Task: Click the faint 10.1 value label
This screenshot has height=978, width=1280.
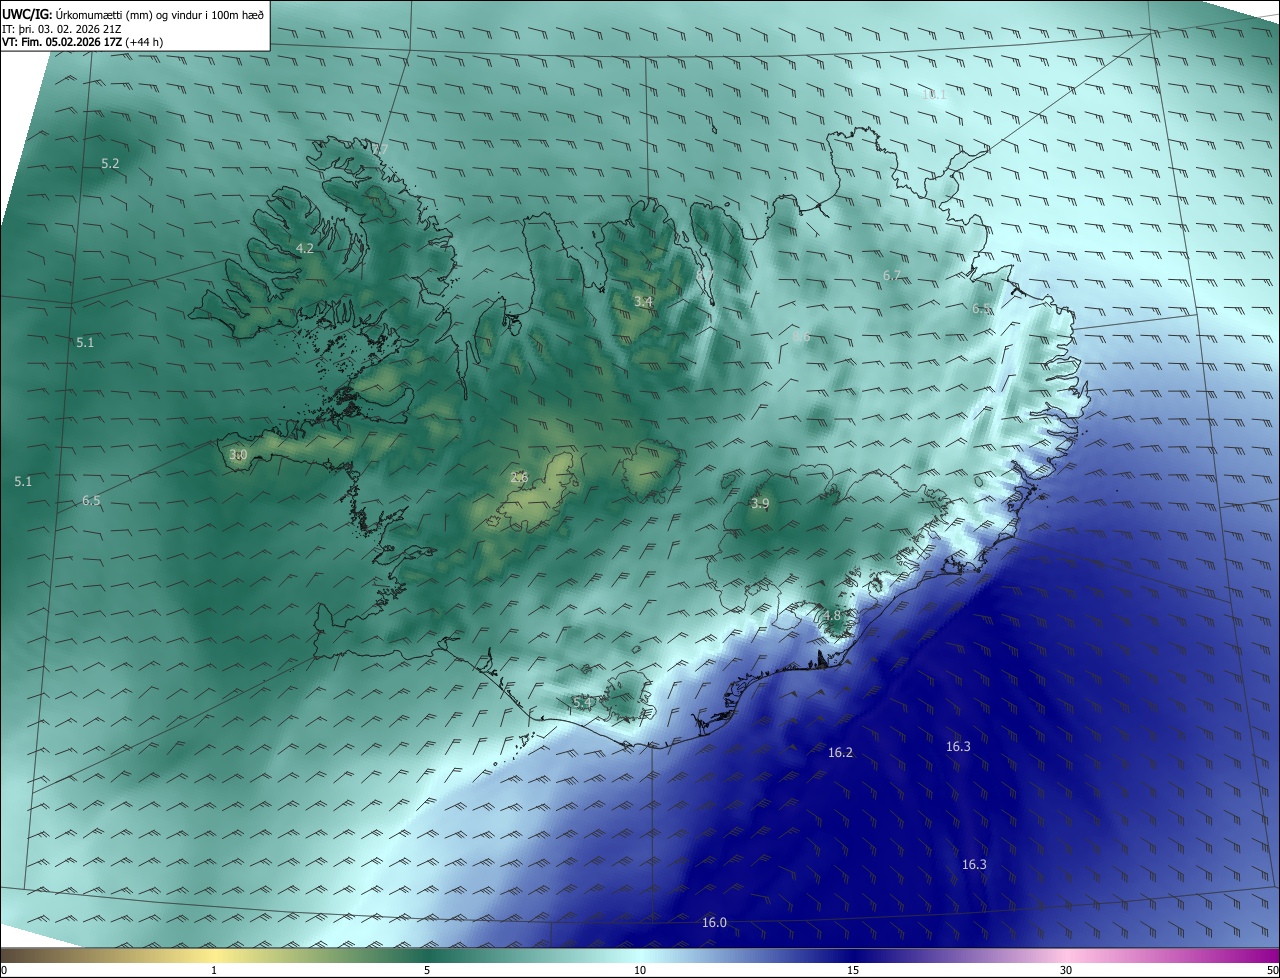Action: pos(933,94)
